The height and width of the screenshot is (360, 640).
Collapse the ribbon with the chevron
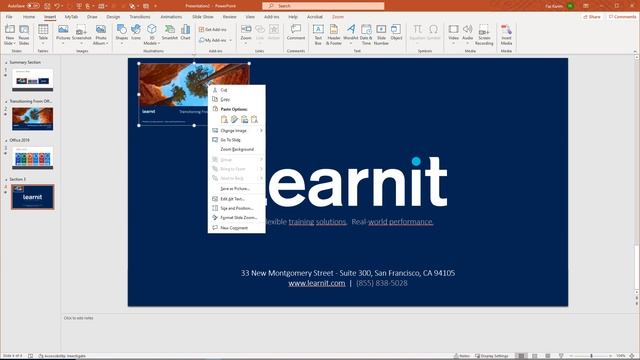click(x=635, y=51)
